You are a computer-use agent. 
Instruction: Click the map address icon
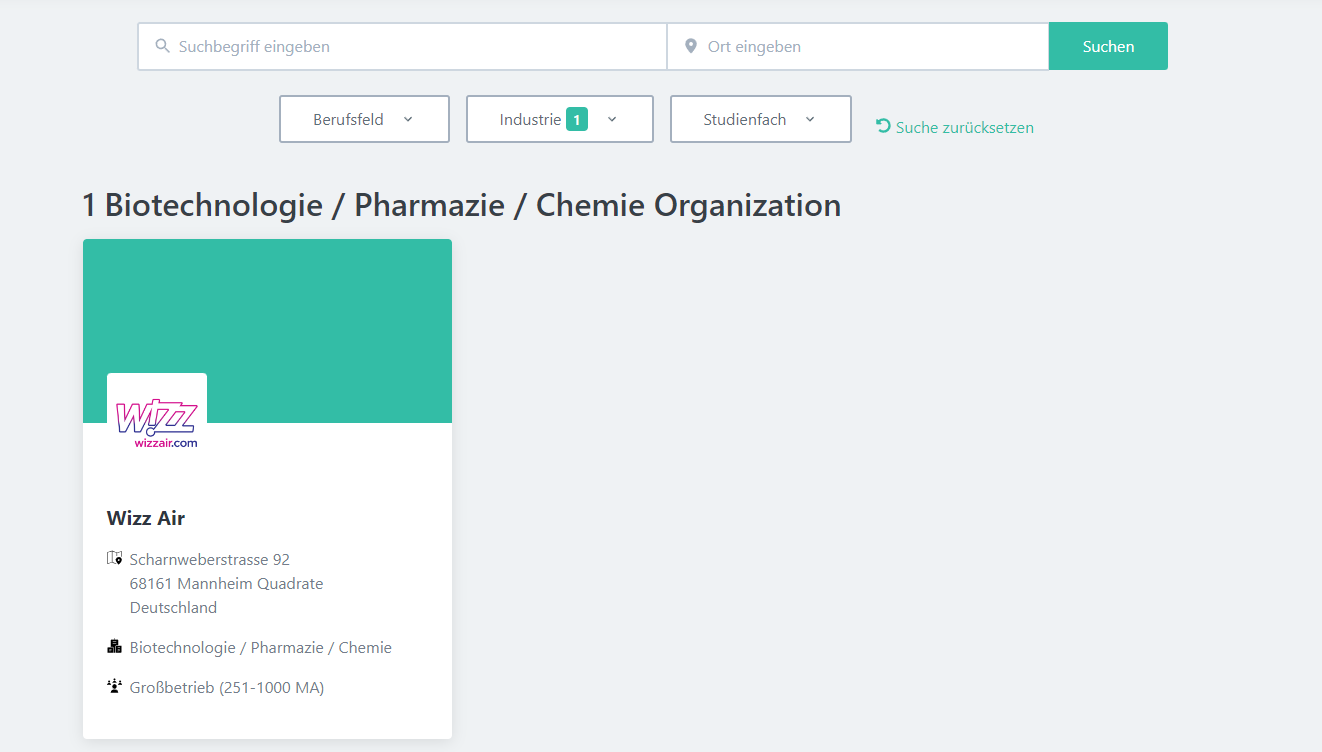click(x=114, y=558)
